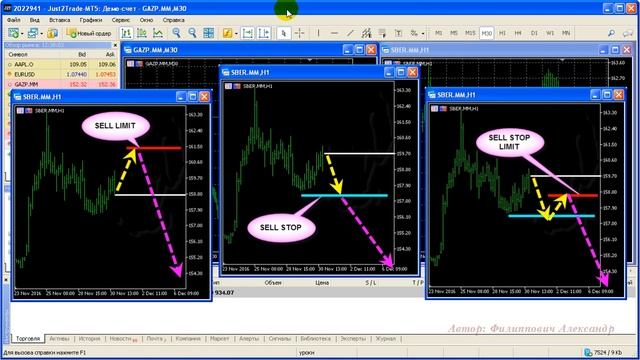Switch chart to candlestick mode
This screenshot has height=360, width=640.
(x=142, y=33)
